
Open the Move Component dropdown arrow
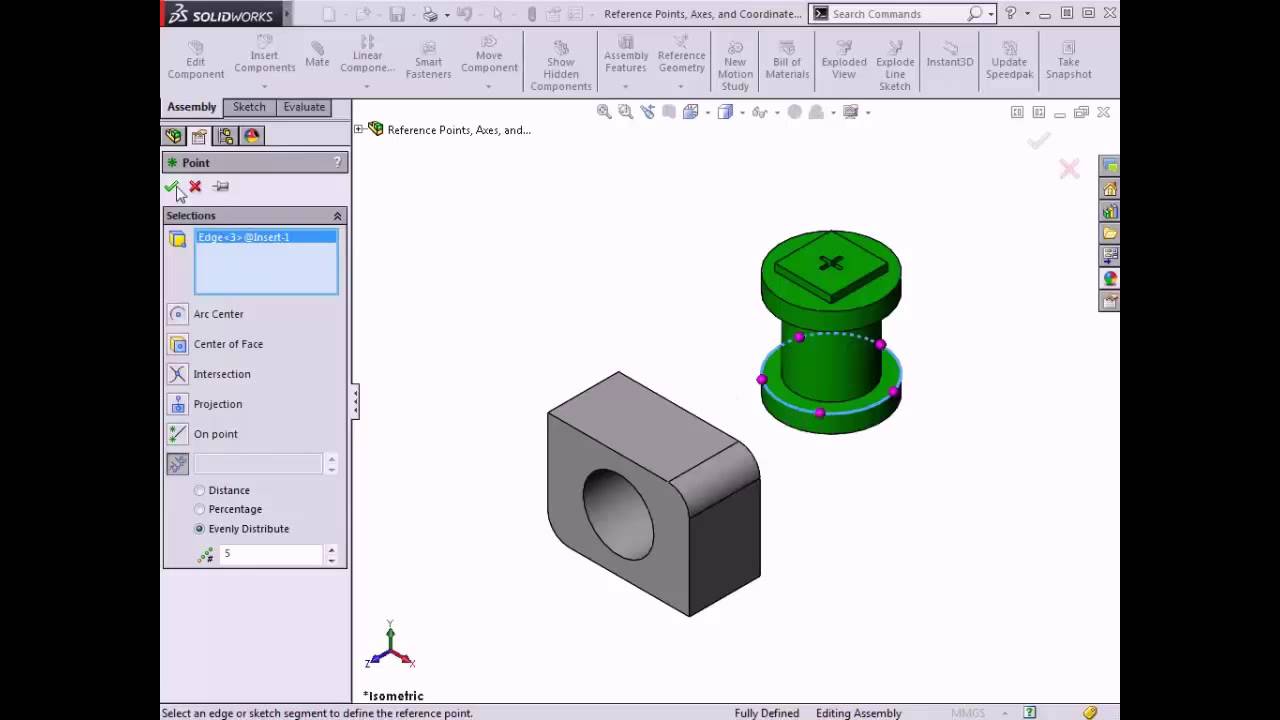(489, 86)
